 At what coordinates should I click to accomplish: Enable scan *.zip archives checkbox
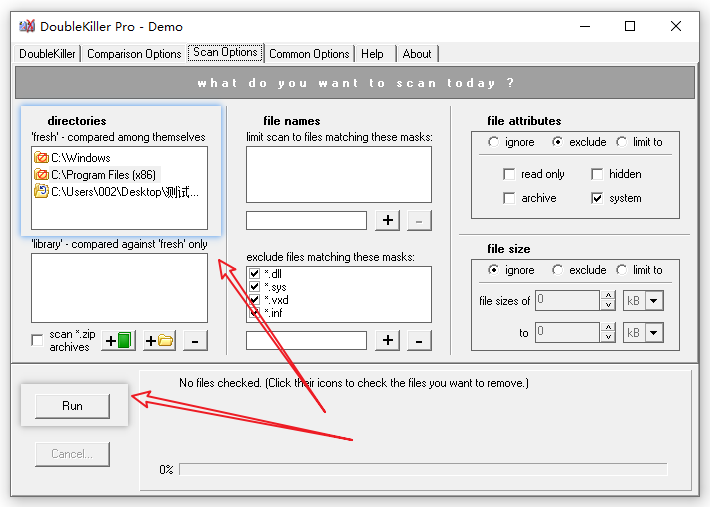[x=37, y=340]
